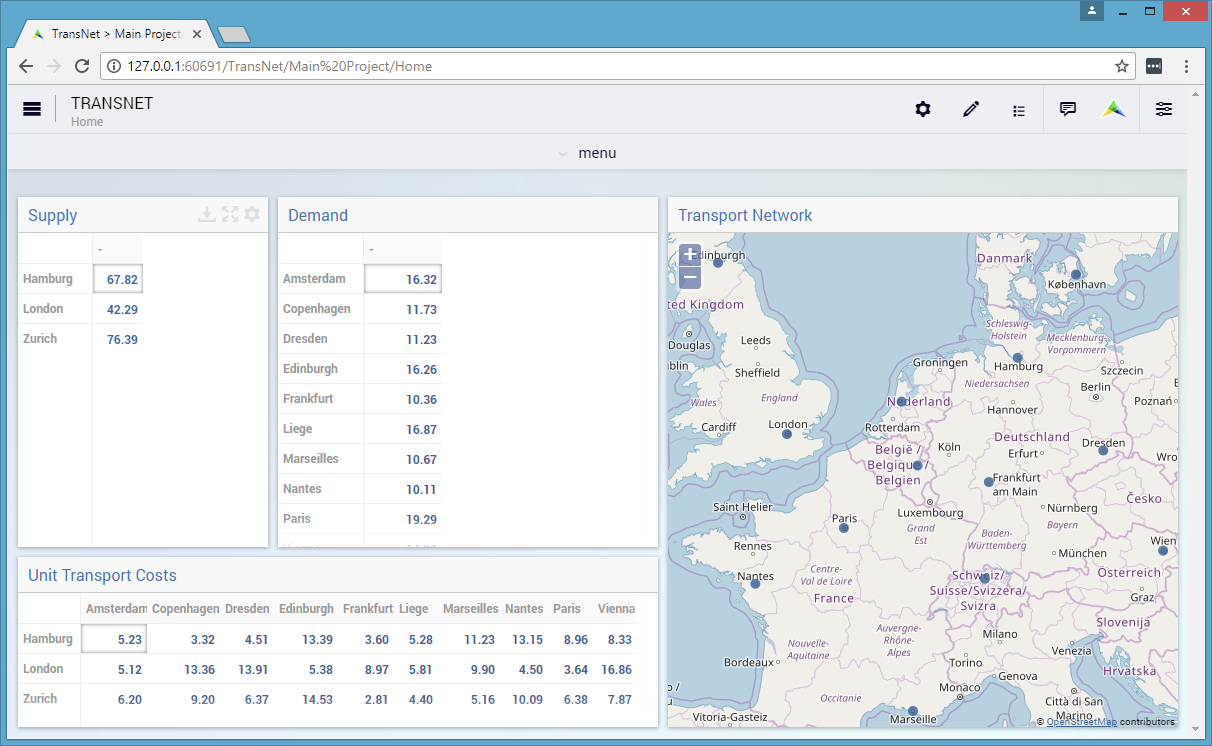Click the Copenhagen column header in costs table
1212x746 pixels.
pos(186,608)
